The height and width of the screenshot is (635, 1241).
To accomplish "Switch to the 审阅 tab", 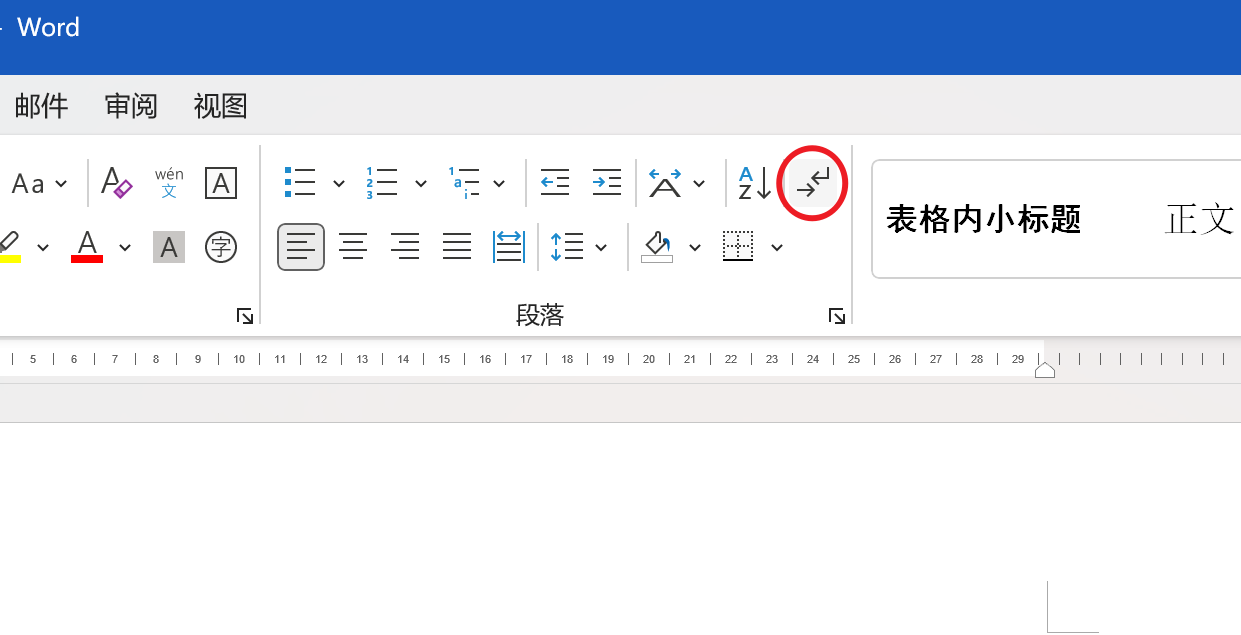I will click(131, 106).
